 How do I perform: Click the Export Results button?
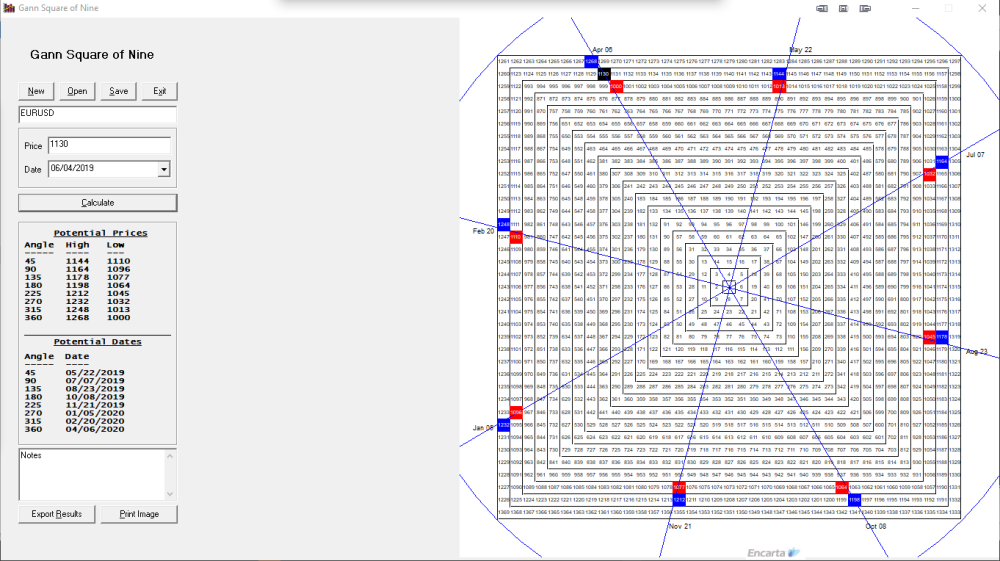point(55,514)
